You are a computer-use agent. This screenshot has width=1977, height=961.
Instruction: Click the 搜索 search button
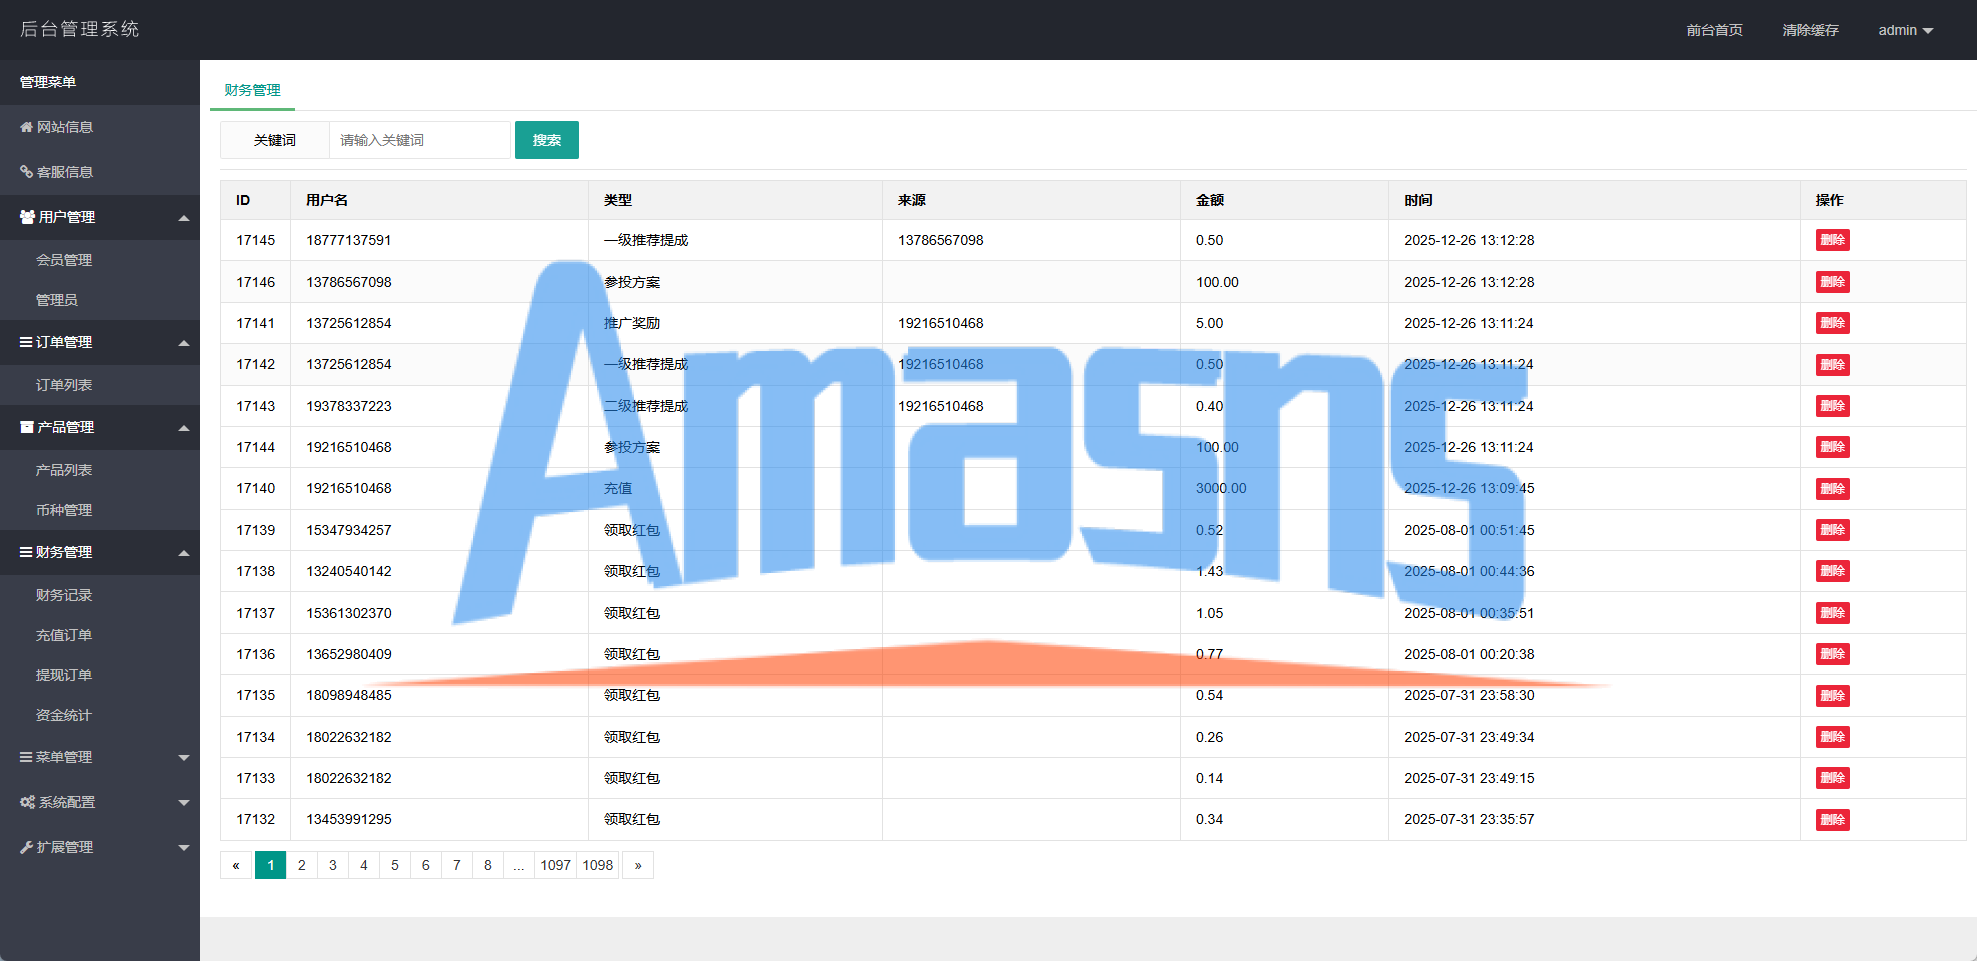tap(547, 140)
